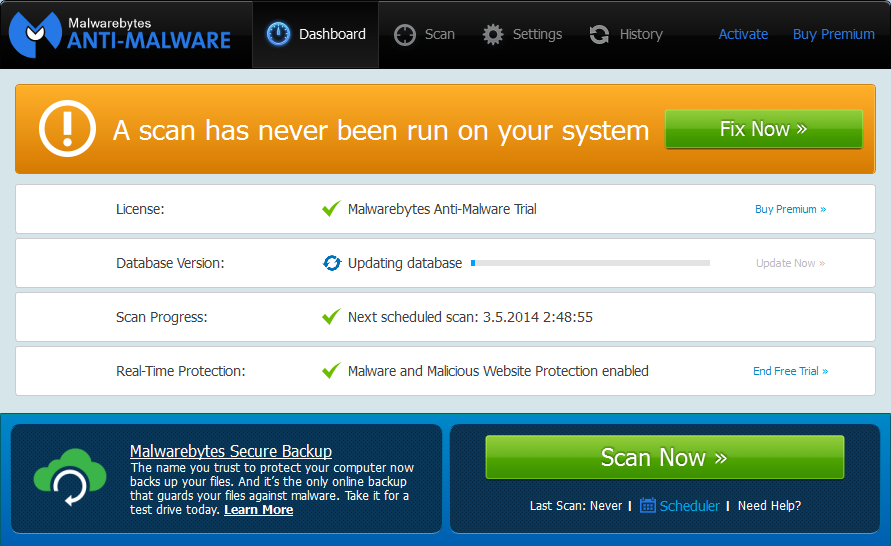Viewport: 891px width, 546px height.
Task: Click the History circular arrow icon
Action: tap(599, 35)
